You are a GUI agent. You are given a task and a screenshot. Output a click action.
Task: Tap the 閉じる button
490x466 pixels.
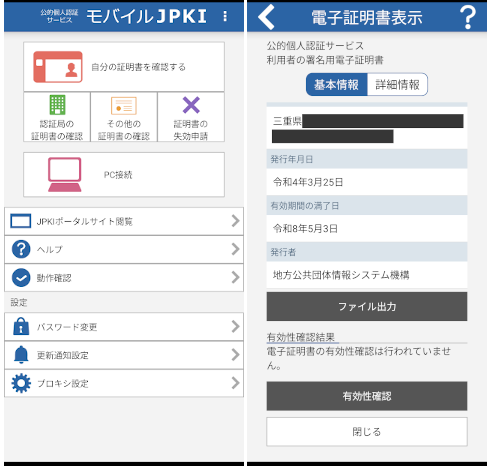367,432
